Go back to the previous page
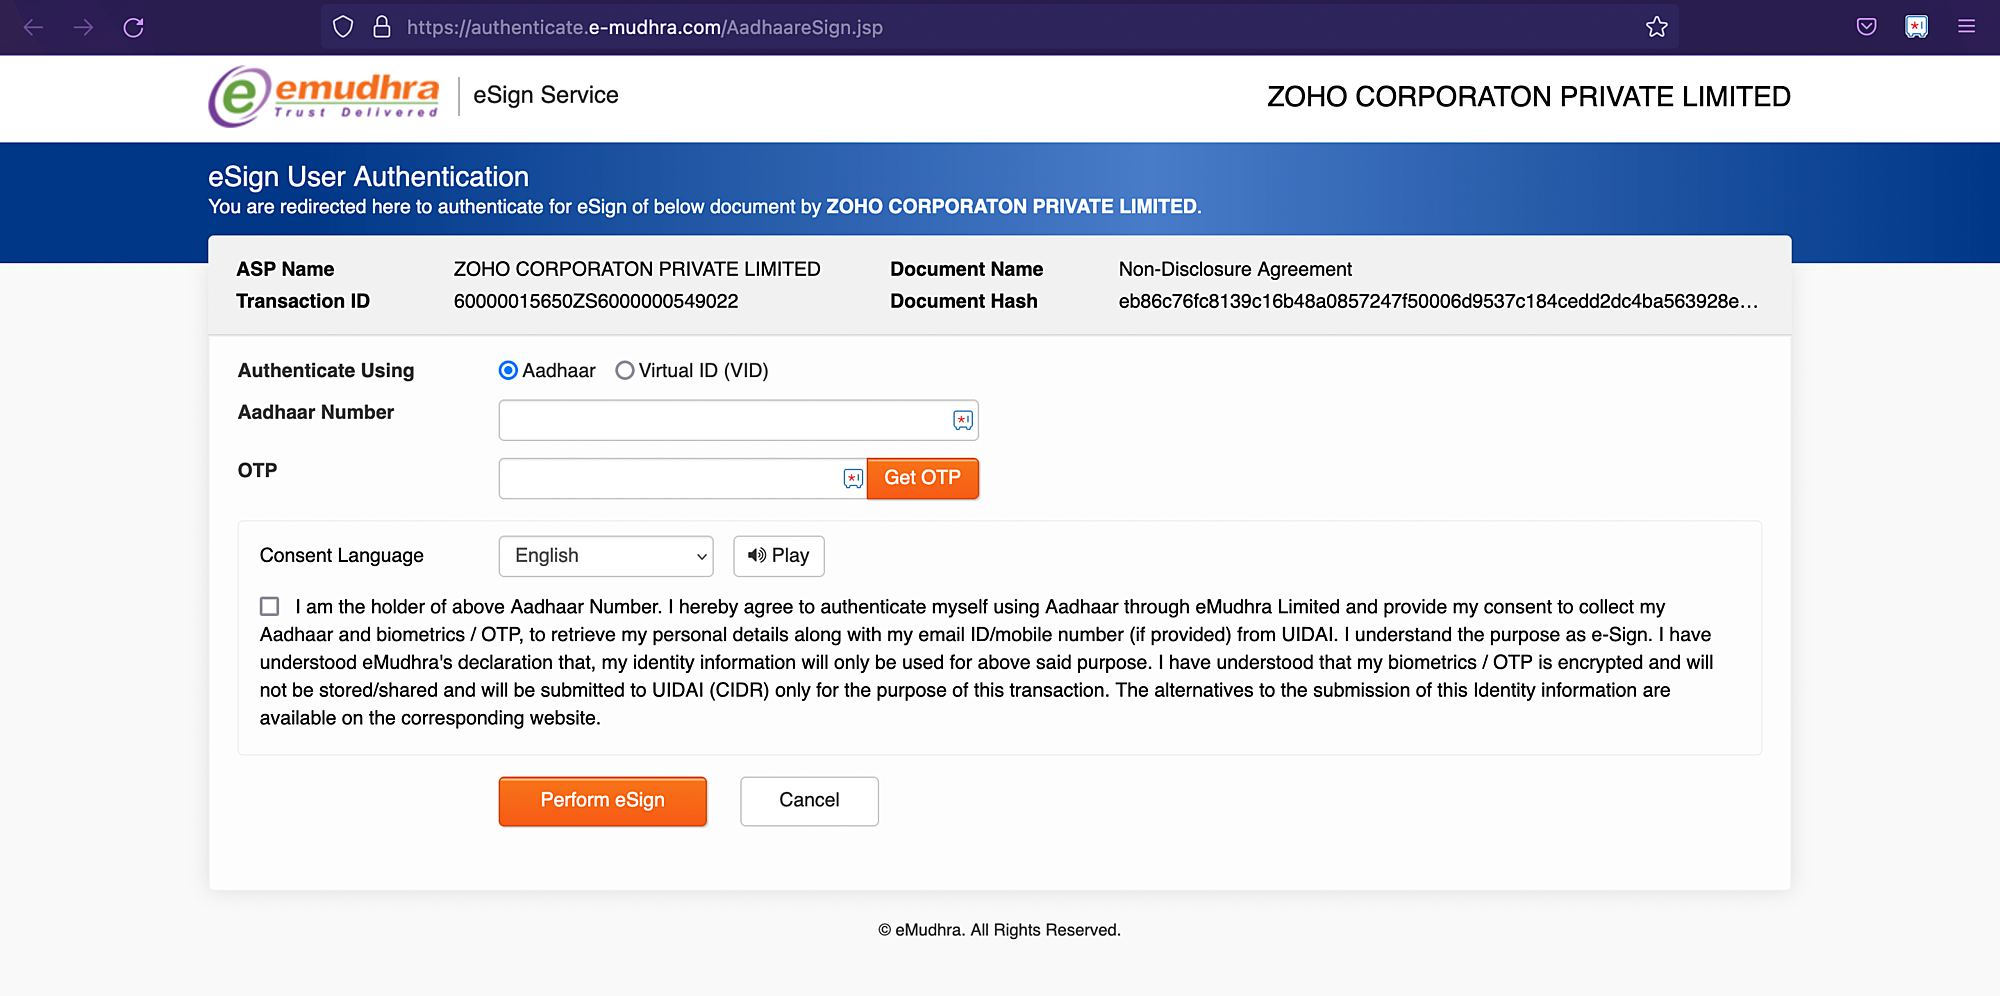 pyautogui.click(x=33, y=27)
